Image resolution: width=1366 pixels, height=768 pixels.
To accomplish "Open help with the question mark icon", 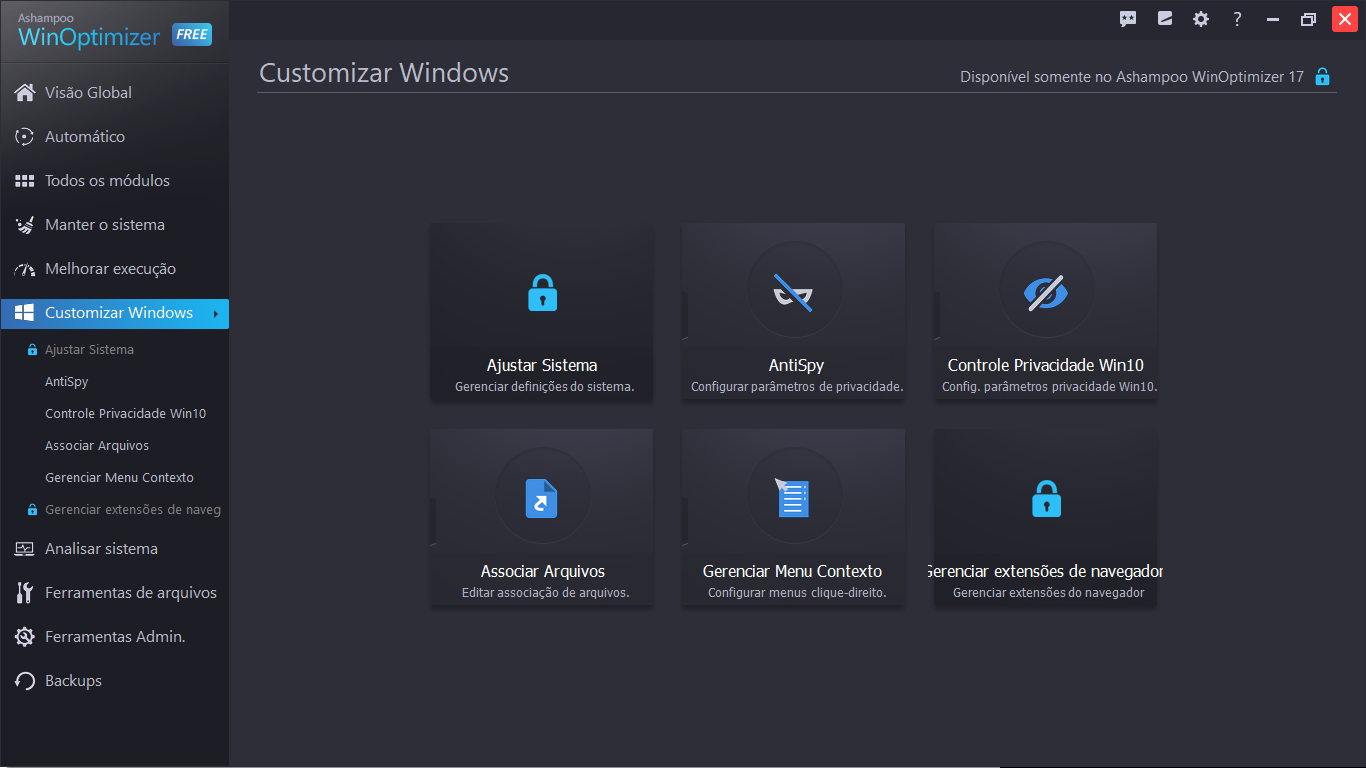I will [x=1237, y=19].
